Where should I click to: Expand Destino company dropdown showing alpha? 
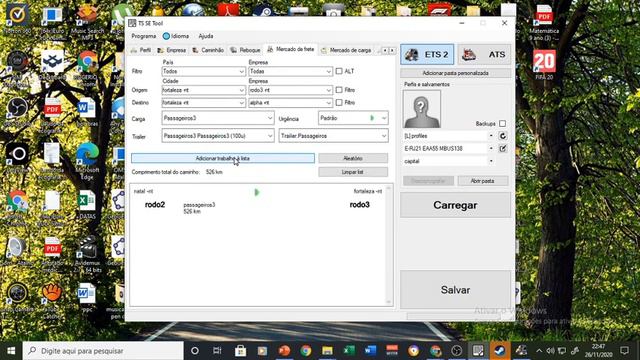tap(329, 103)
